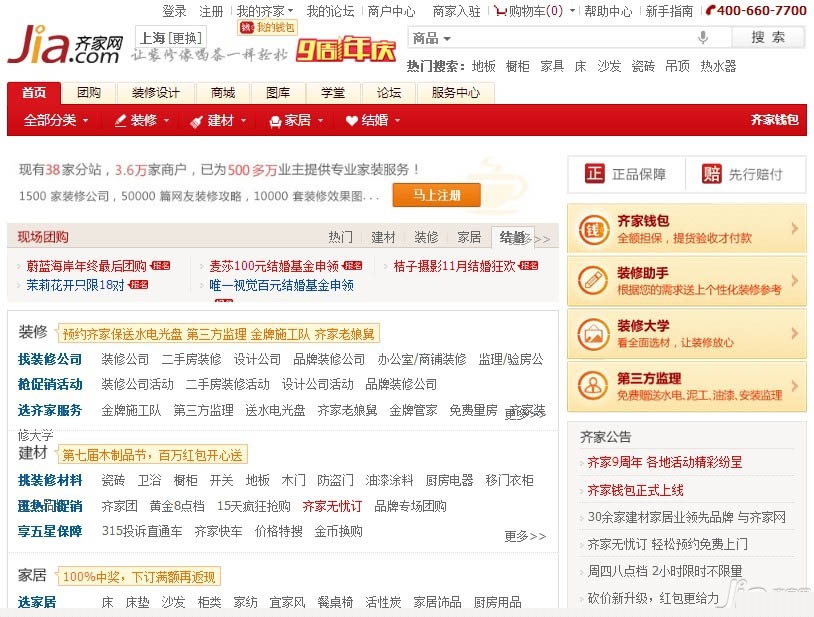The width and height of the screenshot is (814, 617).
Task: Click 齐家无忧订 in 建材 section
Action: (x=332, y=506)
